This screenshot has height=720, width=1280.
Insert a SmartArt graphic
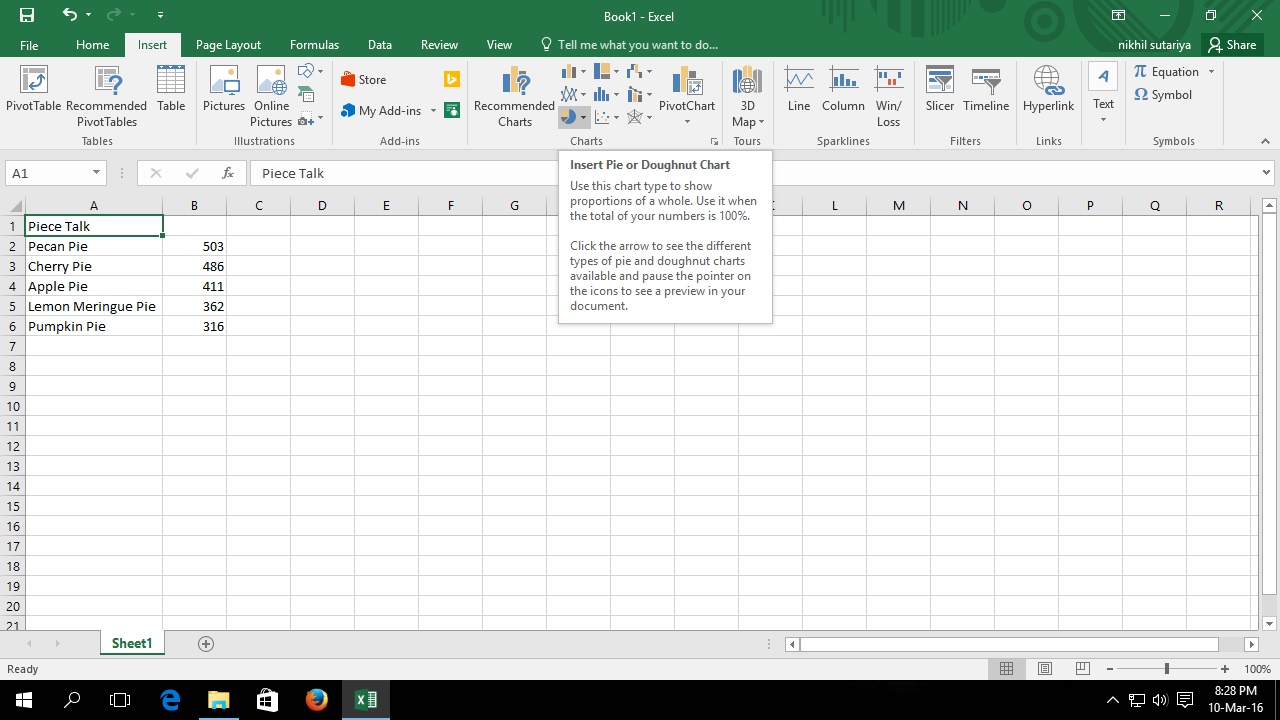click(306, 95)
